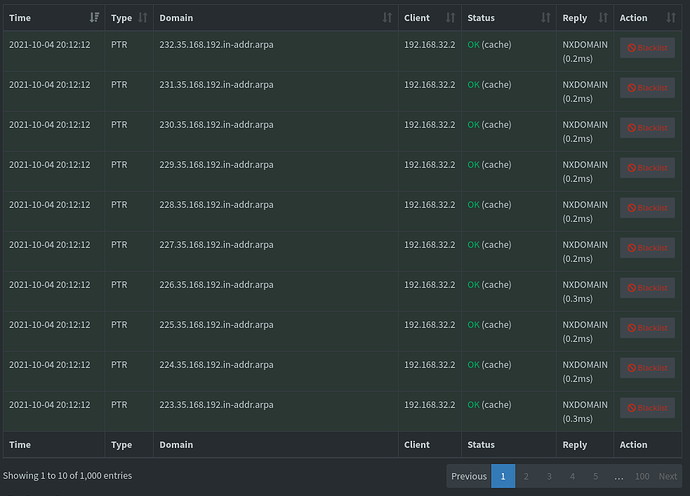This screenshot has height=496, width=690.
Task: Click the 226.35.168.192.in-addr.arpa blacklist button
Action: [x=647, y=288]
